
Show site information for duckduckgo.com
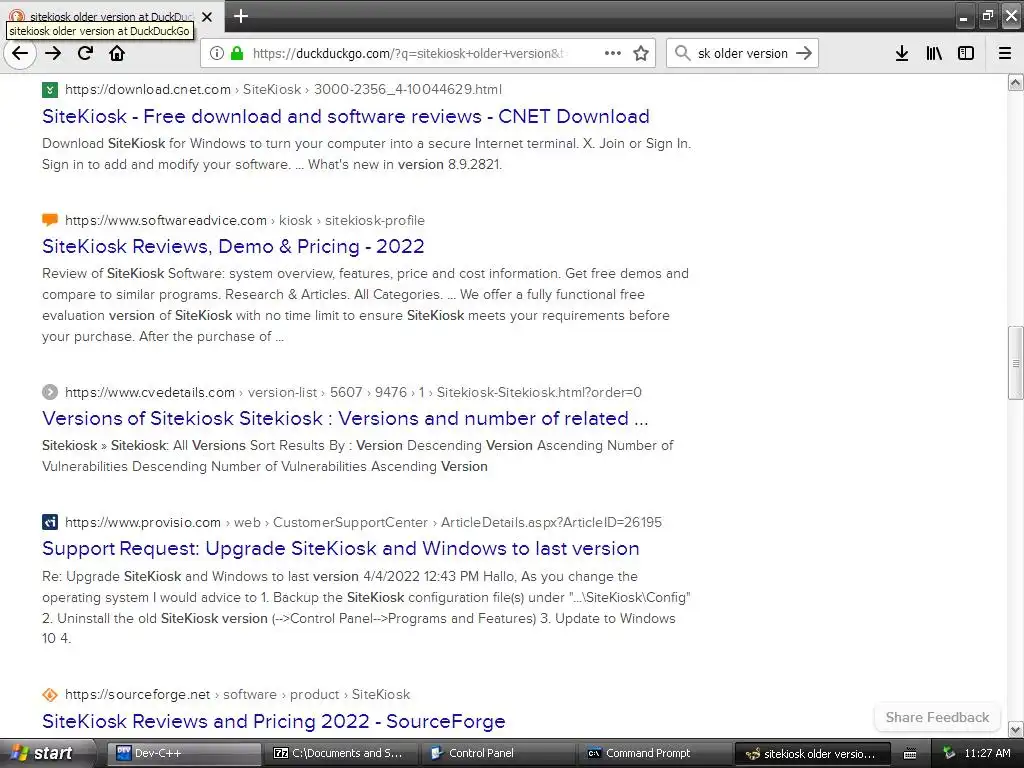pyautogui.click(x=217, y=54)
